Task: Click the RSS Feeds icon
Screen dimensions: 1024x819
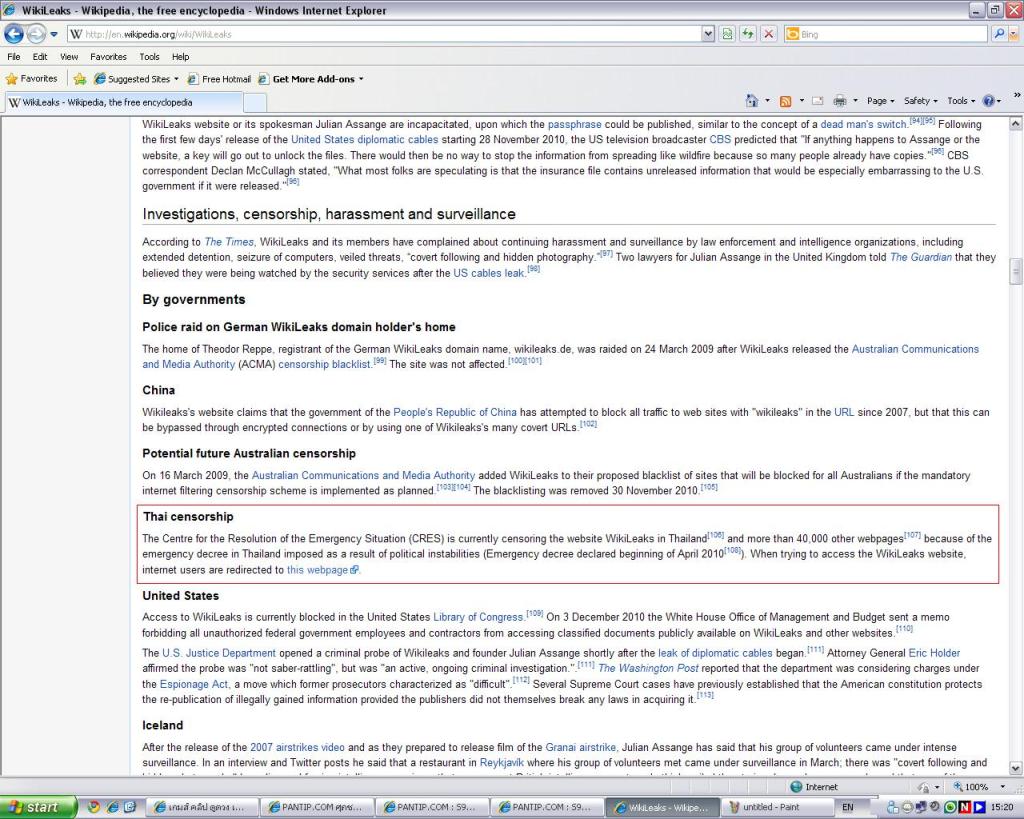Action: 786,101
